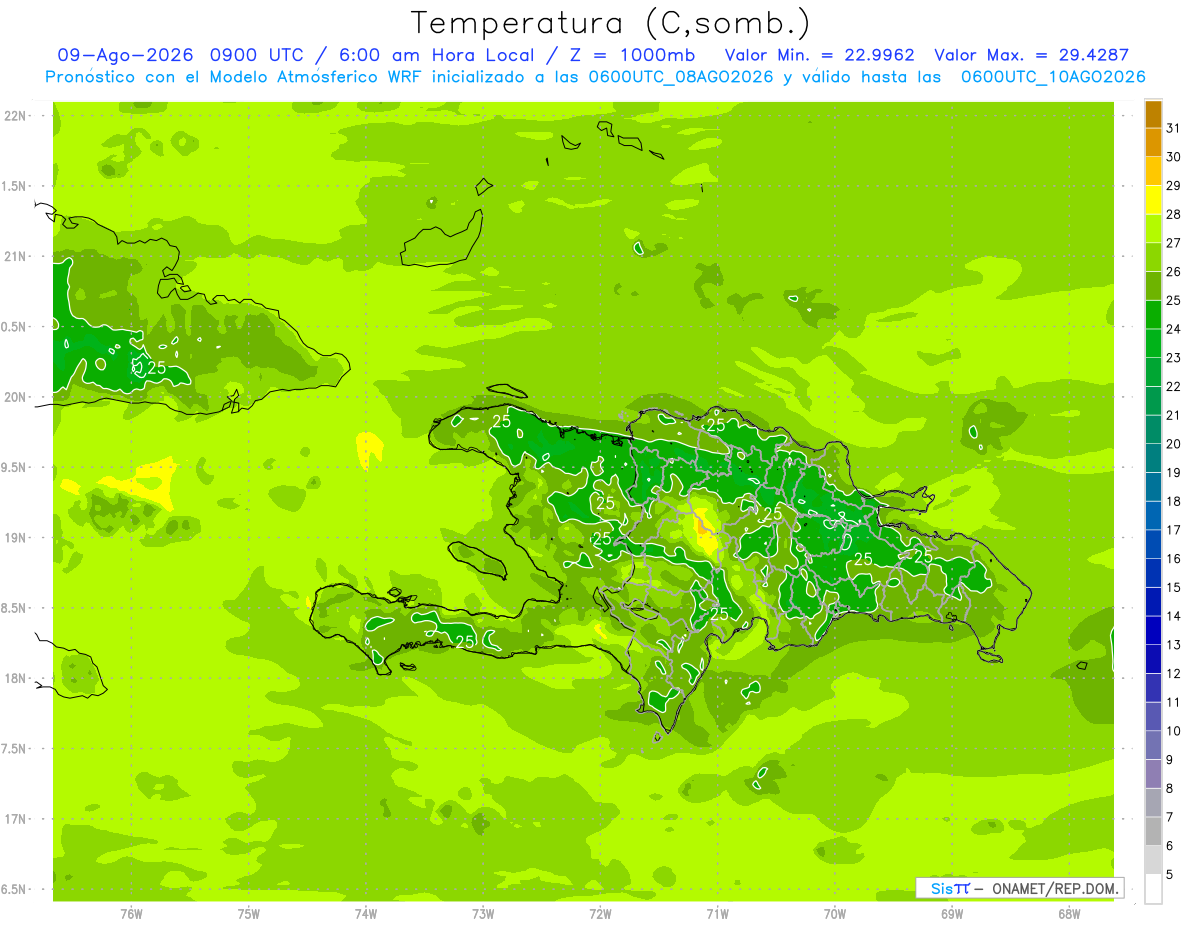Click the "25" contour label over eastern Cuba

(156, 367)
